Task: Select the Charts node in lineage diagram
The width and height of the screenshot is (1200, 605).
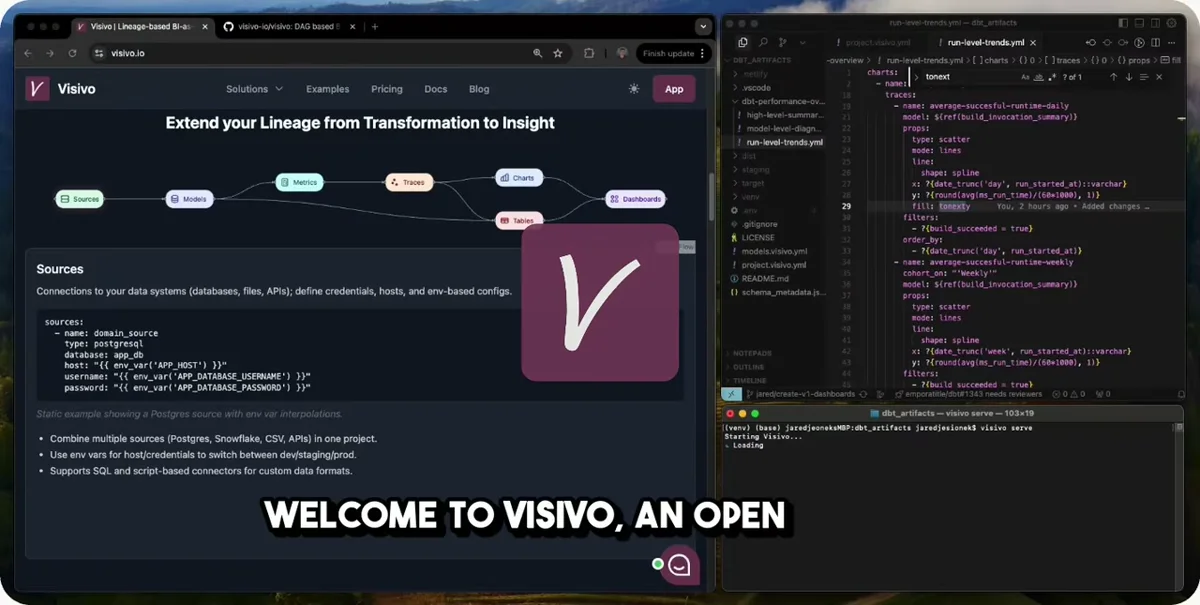Action: tap(519, 178)
